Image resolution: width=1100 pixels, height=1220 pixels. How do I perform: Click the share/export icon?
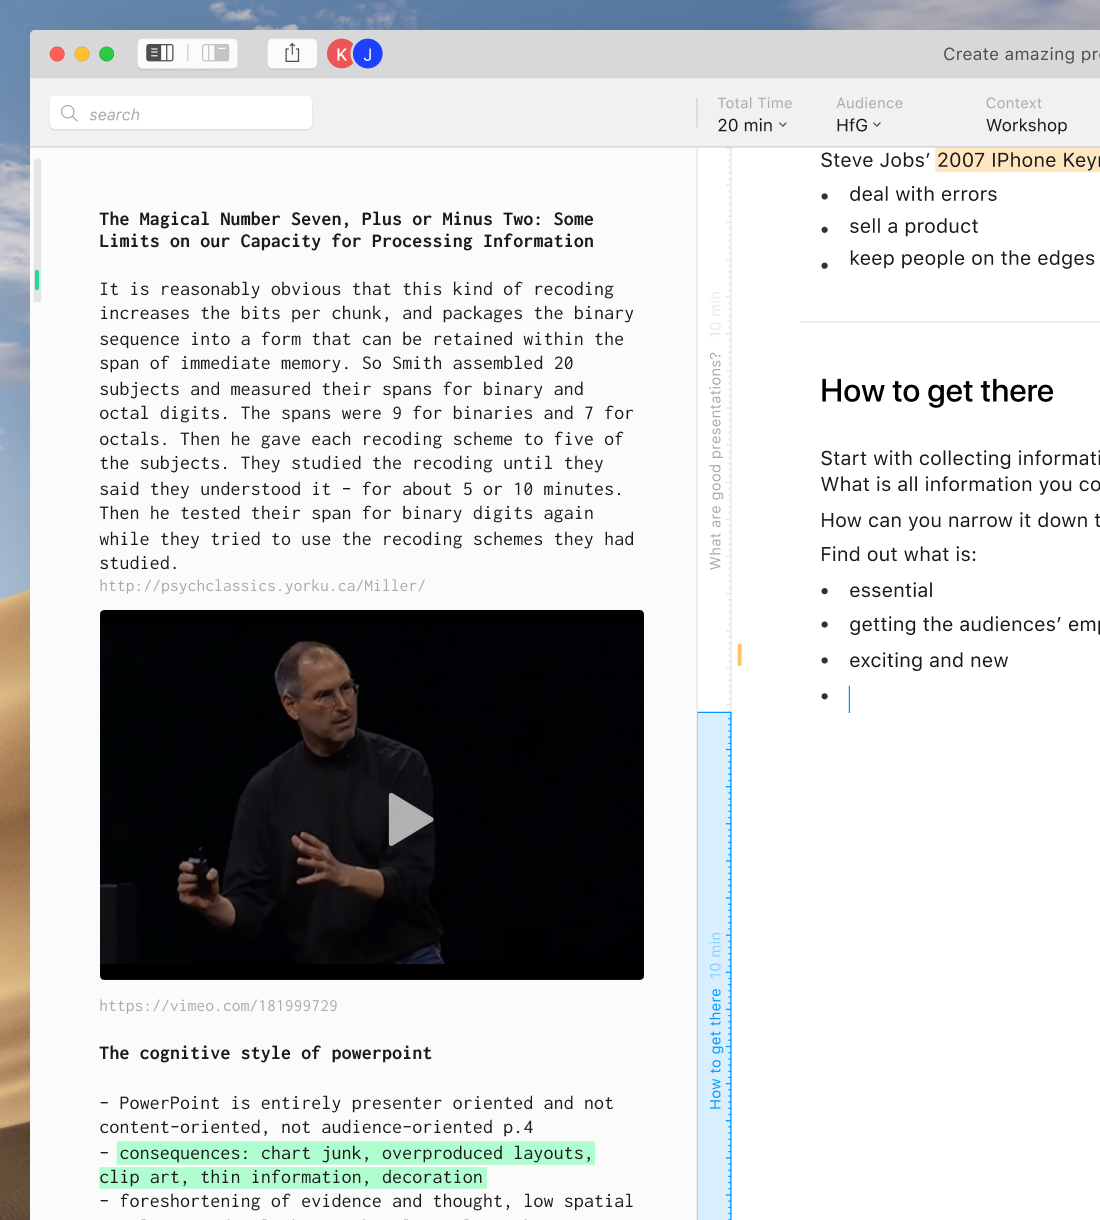point(292,53)
